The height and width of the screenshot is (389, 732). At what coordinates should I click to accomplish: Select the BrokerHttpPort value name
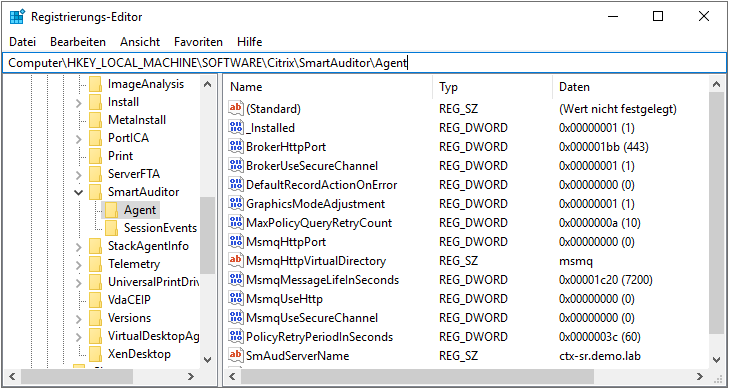pyautogui.click(x=286, y=147)
